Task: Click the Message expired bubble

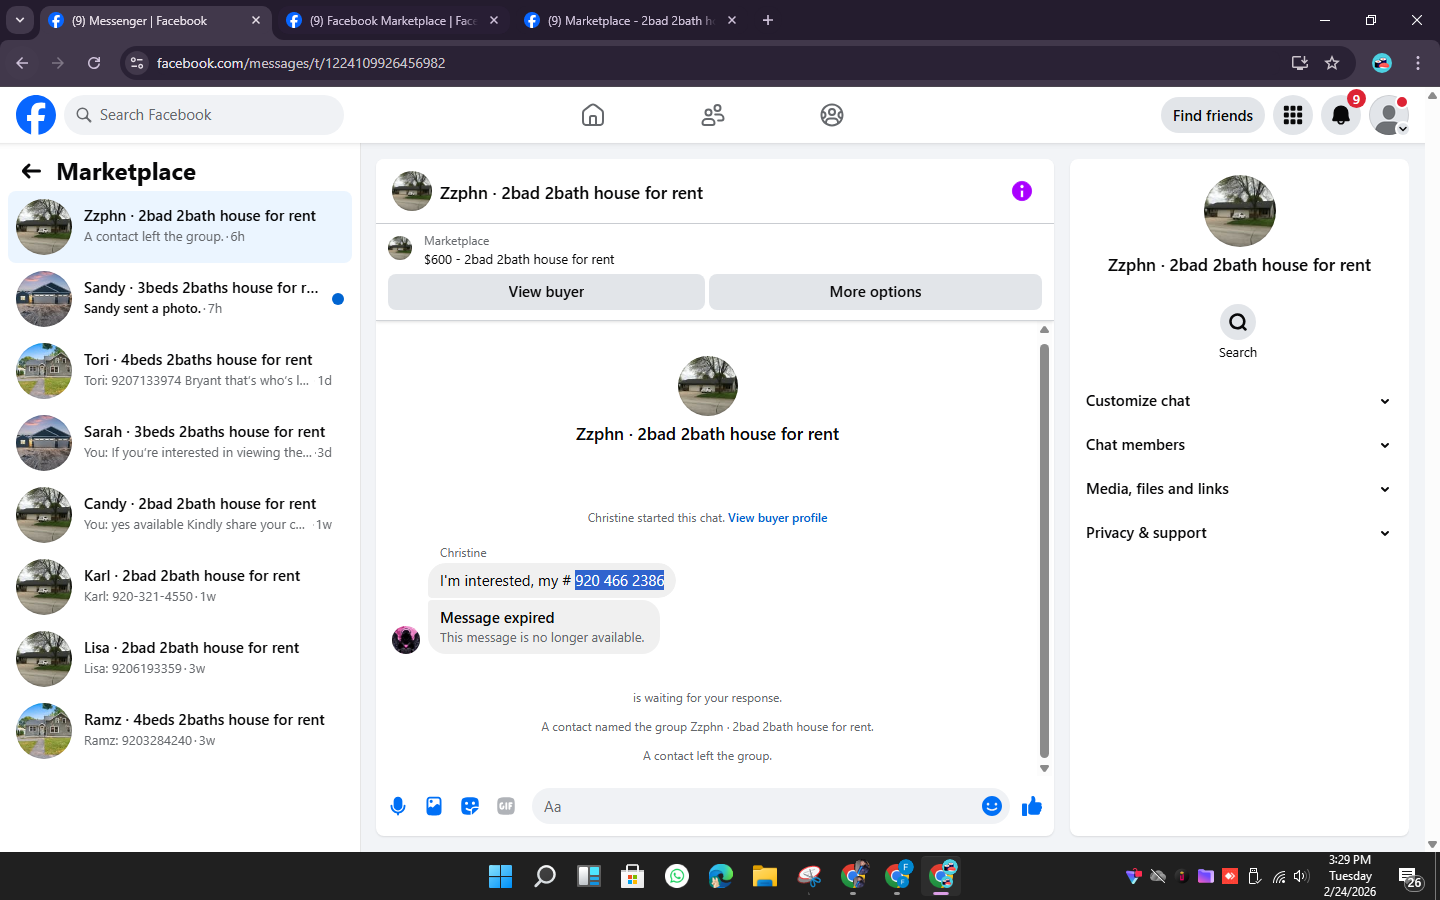Action: tap(544, 627)
